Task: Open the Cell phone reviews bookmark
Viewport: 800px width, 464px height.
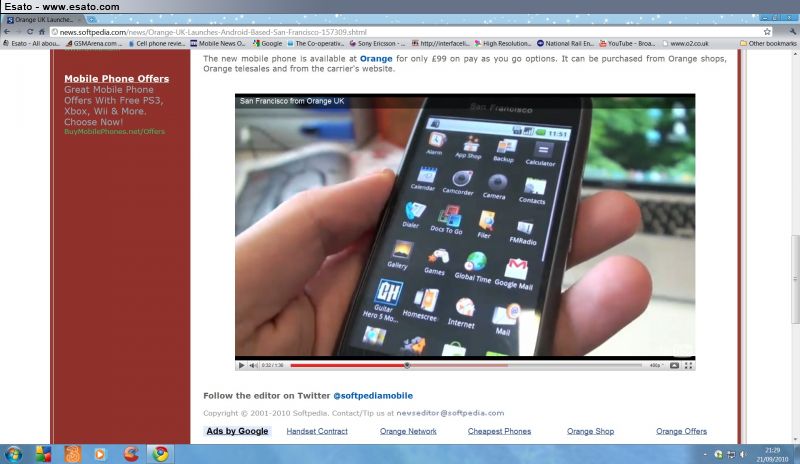Action: (x=157, y=43)
